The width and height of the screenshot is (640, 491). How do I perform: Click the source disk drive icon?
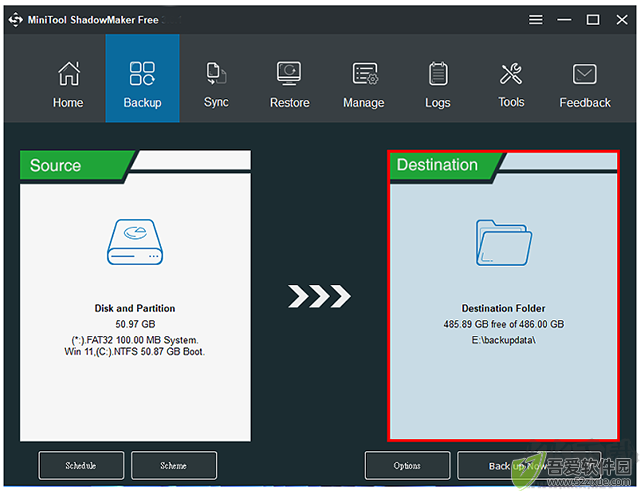pos(135,242)
